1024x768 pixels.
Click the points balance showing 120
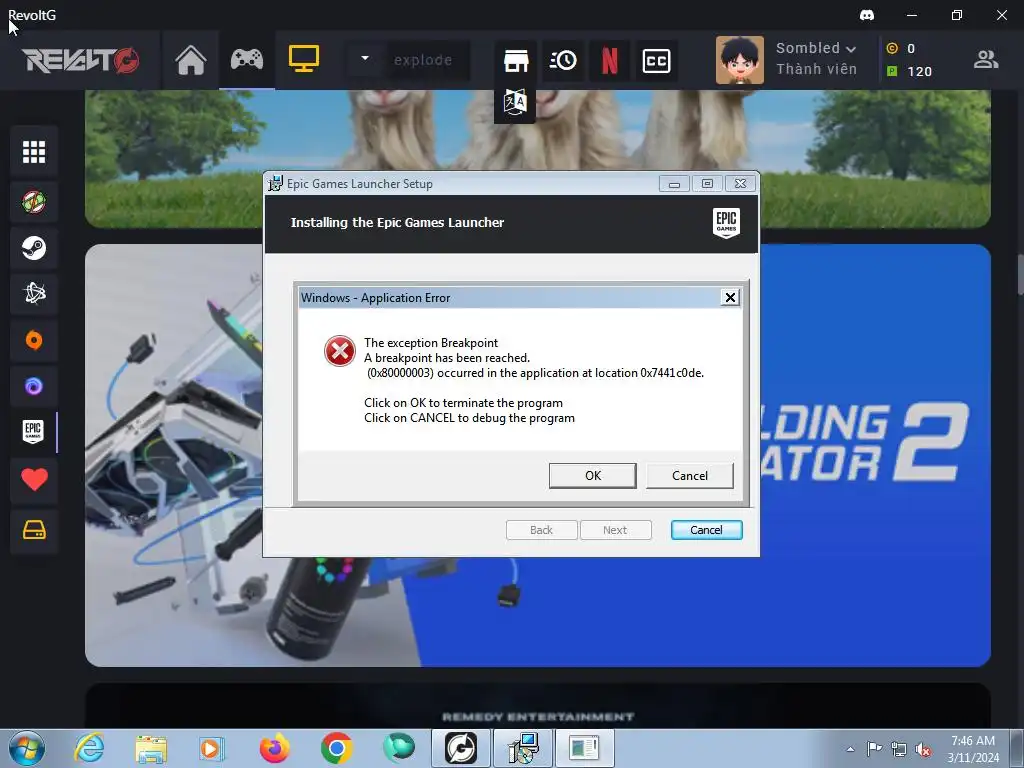pos(909,71)
